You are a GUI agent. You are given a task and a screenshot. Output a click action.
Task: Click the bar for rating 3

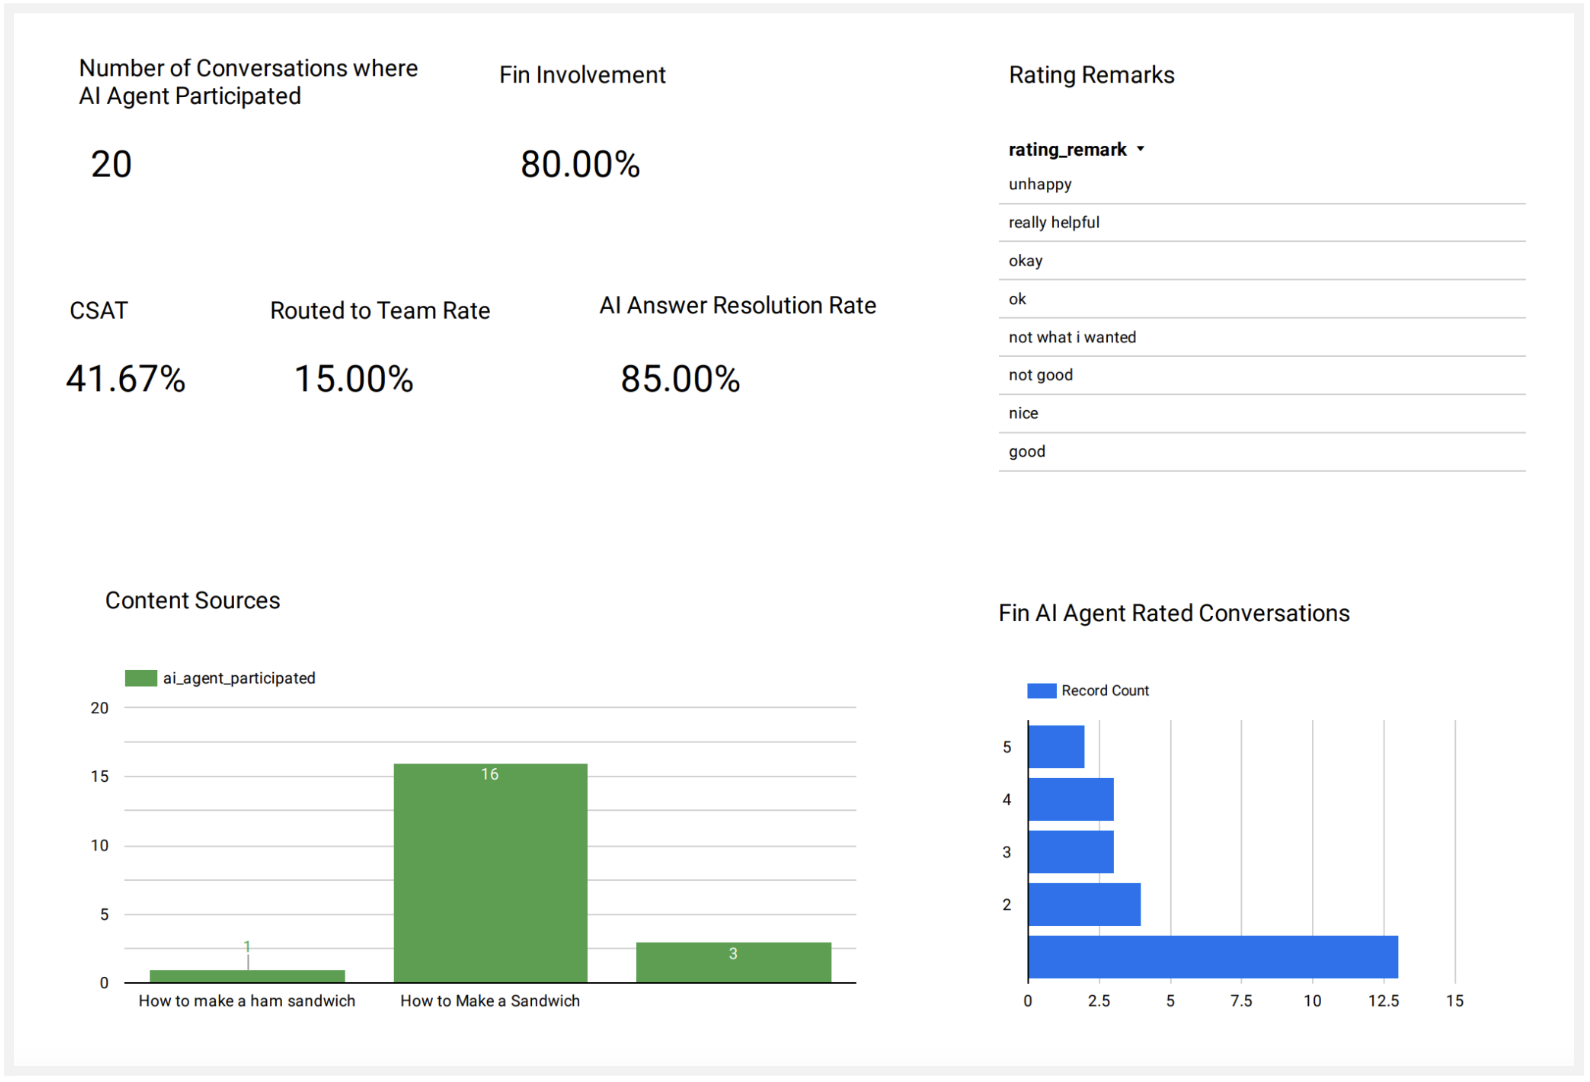pyautogui.click(x=1071, y=853)
